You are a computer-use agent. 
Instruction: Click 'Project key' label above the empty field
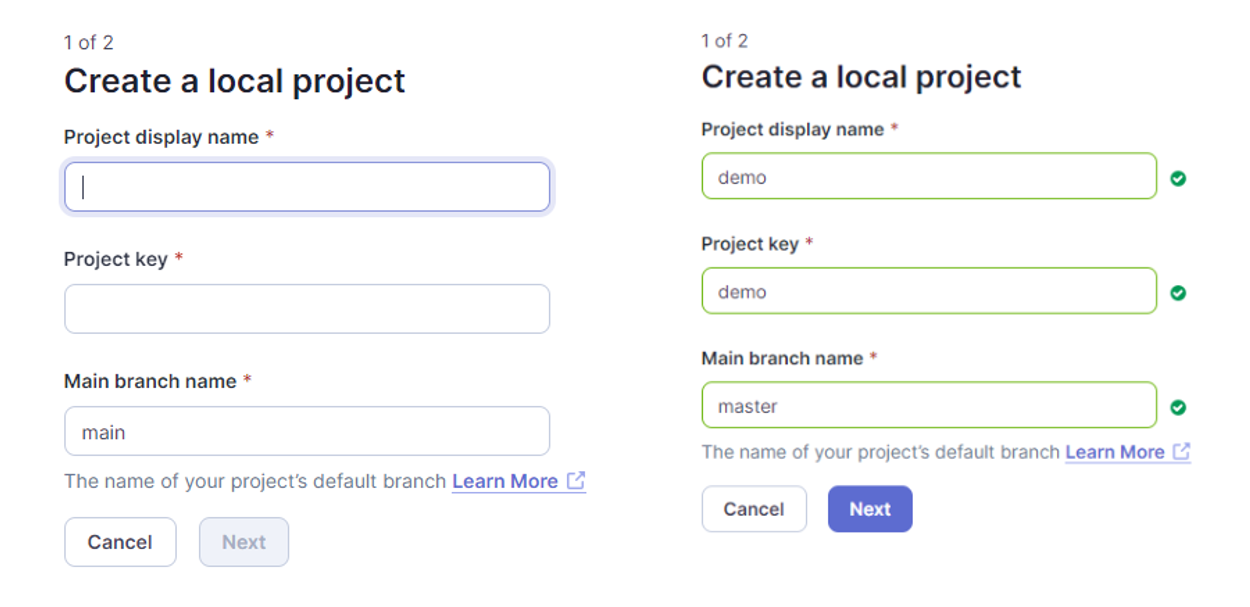point(116,259)
